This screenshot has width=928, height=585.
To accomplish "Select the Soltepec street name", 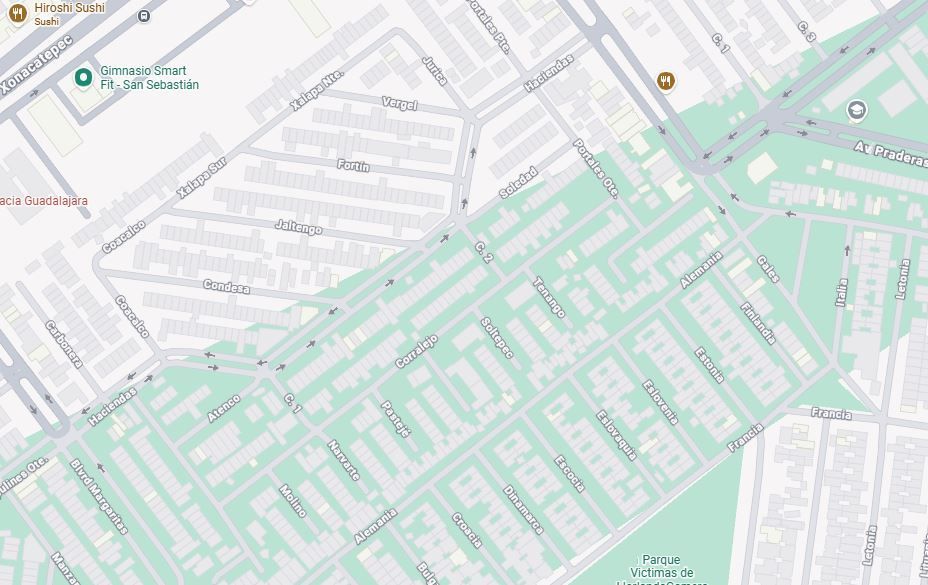I will [x=497, y=338].
